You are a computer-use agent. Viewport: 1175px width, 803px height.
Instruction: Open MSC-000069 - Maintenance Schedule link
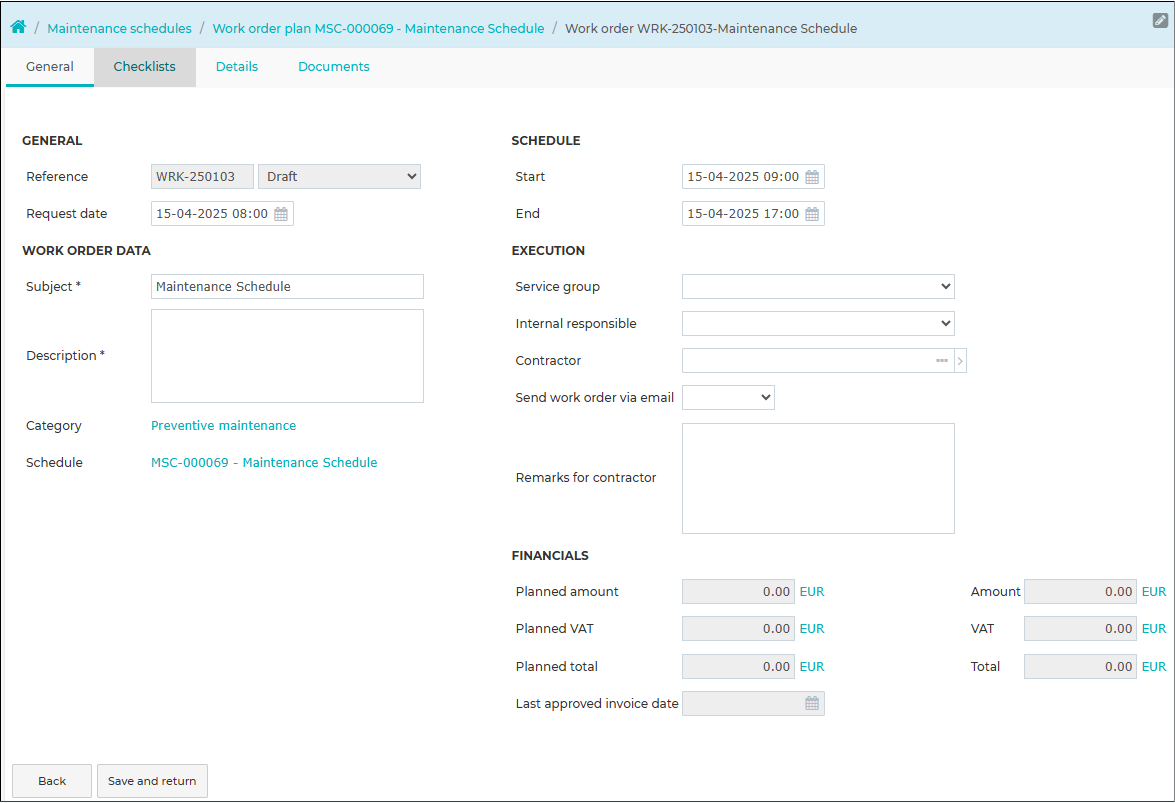click(264, 463)
